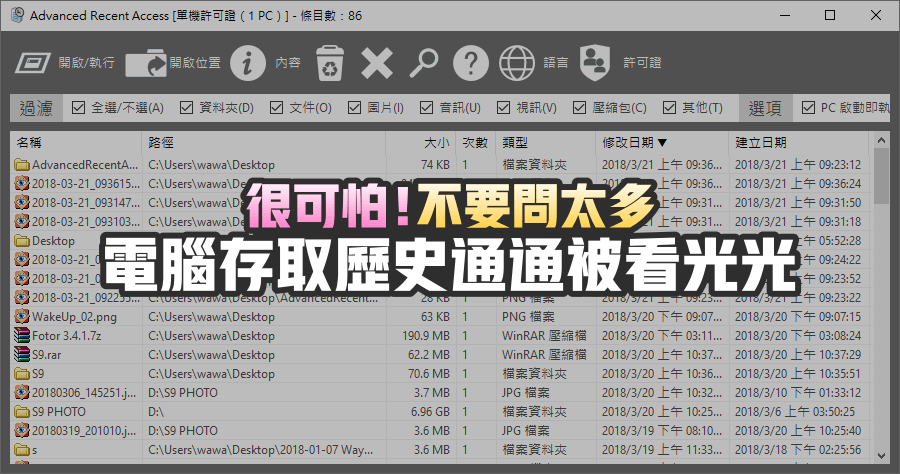Image resolution: width=900 pixels, height=474 pixels.
Task: Click the 2018-03-21_093615... file icon
Action: [x=22, y=183]
